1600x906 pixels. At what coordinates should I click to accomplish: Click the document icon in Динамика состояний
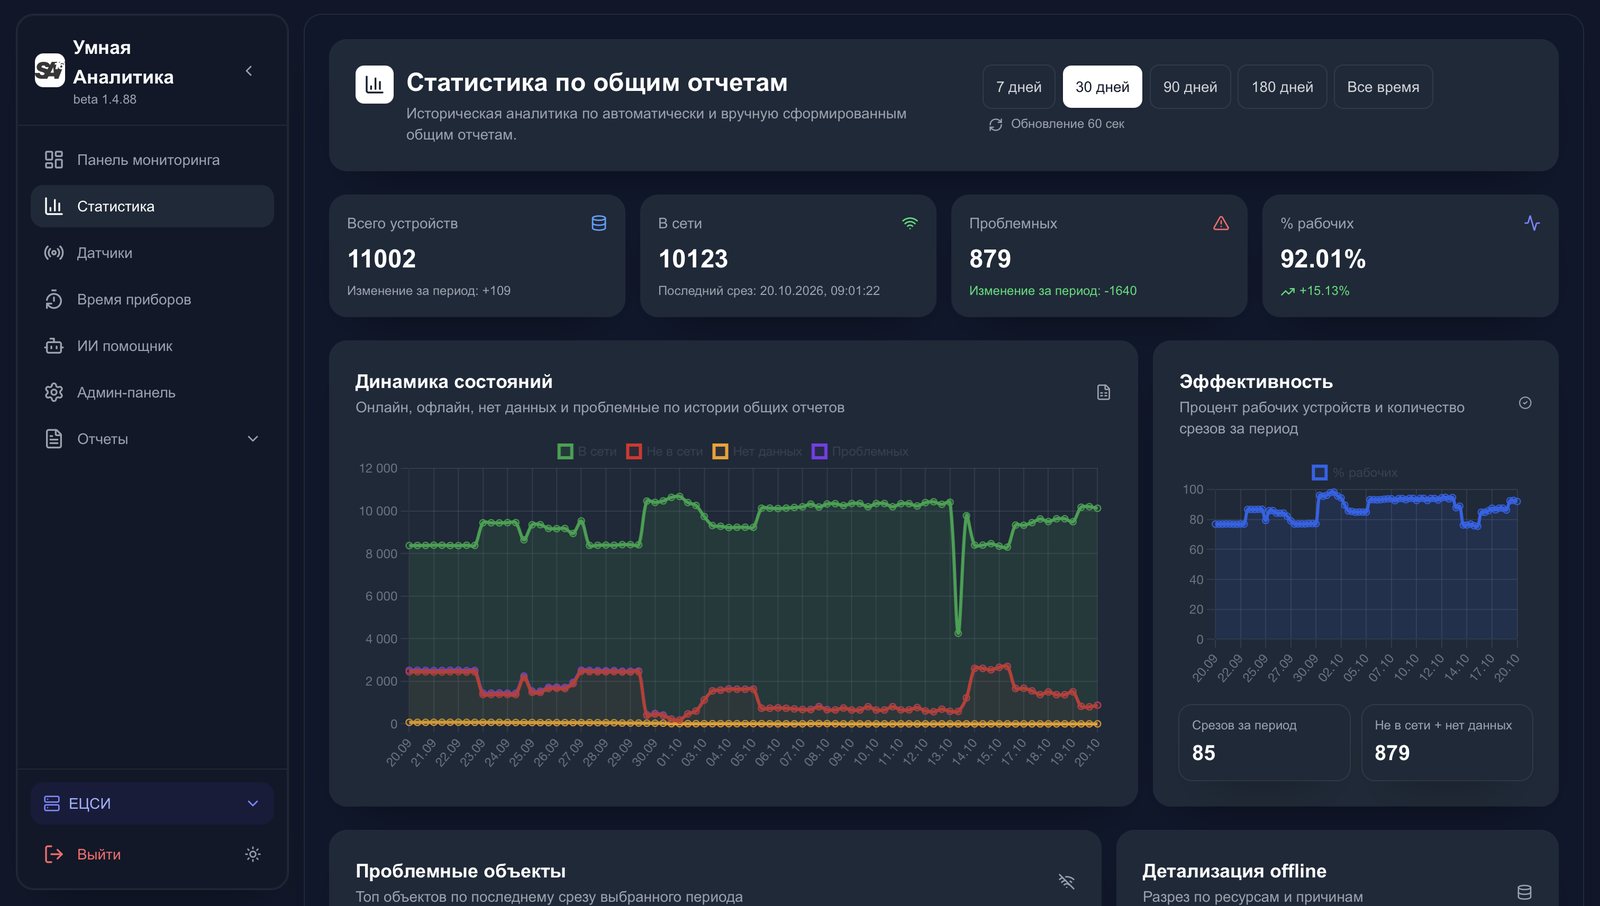click(1103, 393)
